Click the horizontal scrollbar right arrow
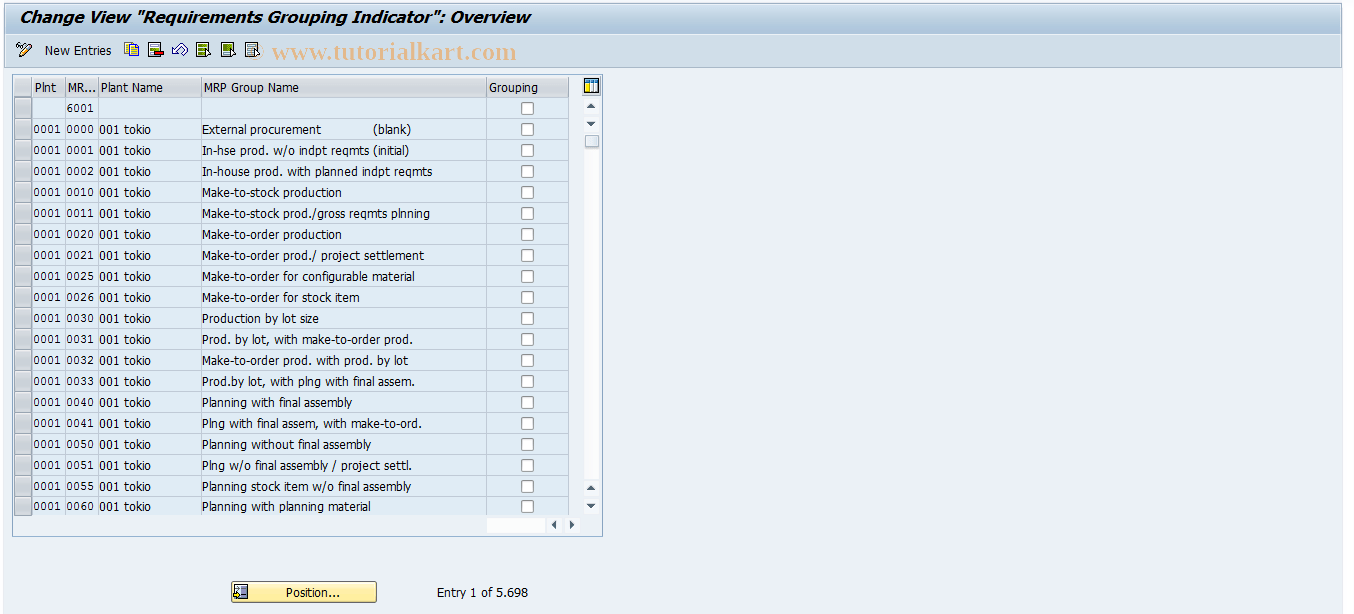The image size is (1354, 614). [570, 523]
